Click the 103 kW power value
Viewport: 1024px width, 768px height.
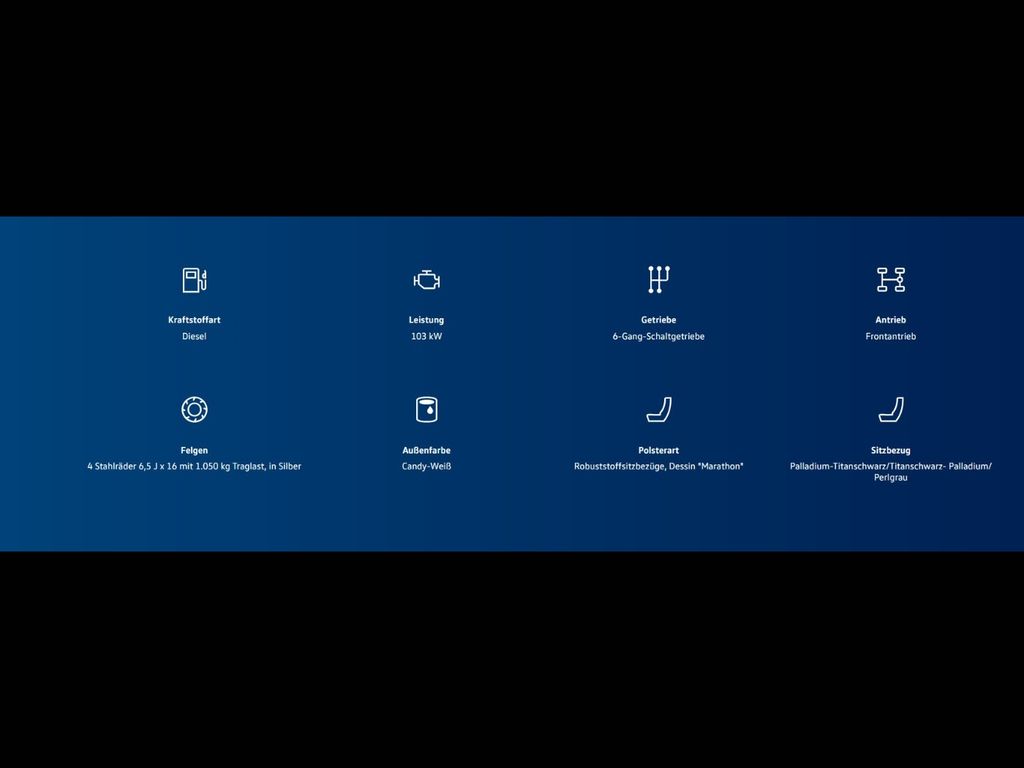427,337
